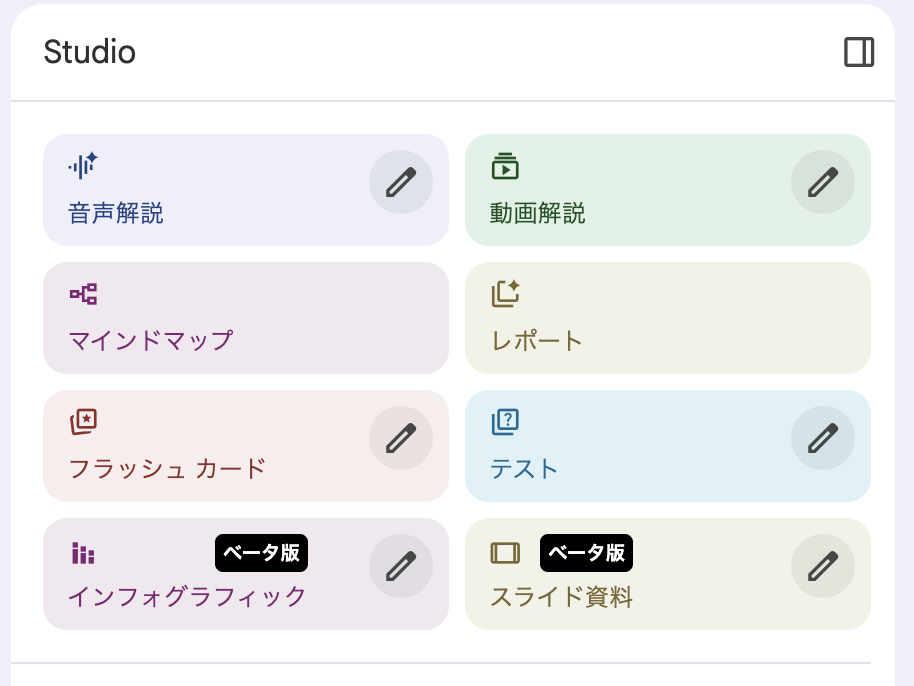Click the quiz question-mark icon
Screen dimensions: 914x686
505,422
